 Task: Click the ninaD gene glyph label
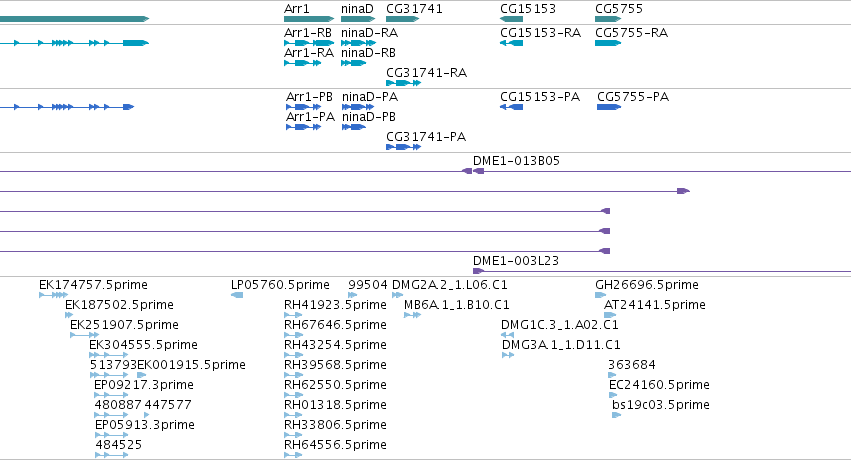[357, 9]
